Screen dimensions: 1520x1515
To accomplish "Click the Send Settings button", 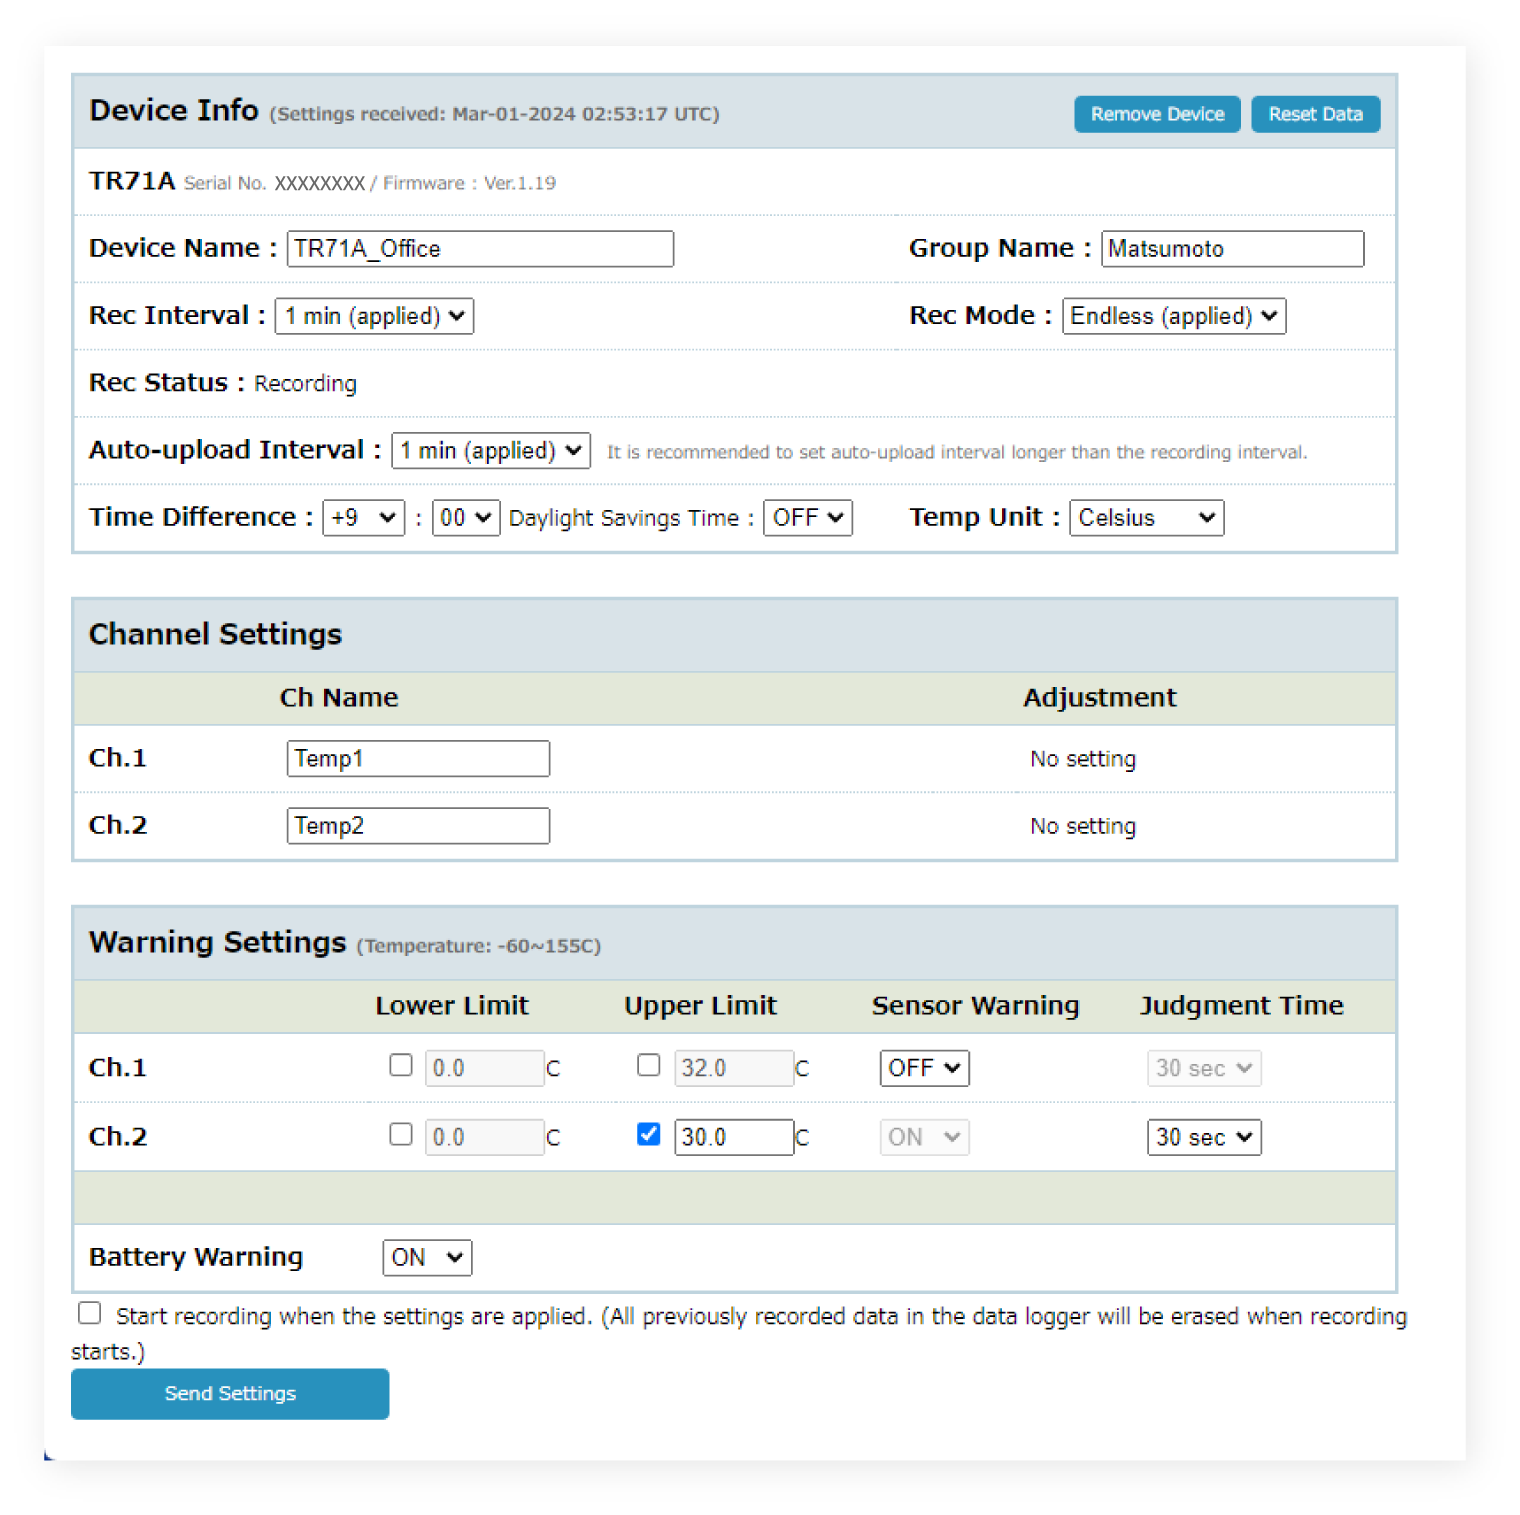I will click(230, 1393).
